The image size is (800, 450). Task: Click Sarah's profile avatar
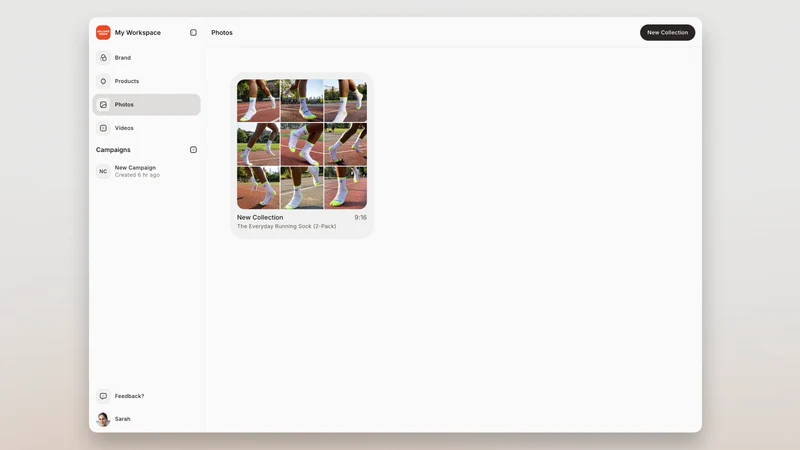click(103, 419)
